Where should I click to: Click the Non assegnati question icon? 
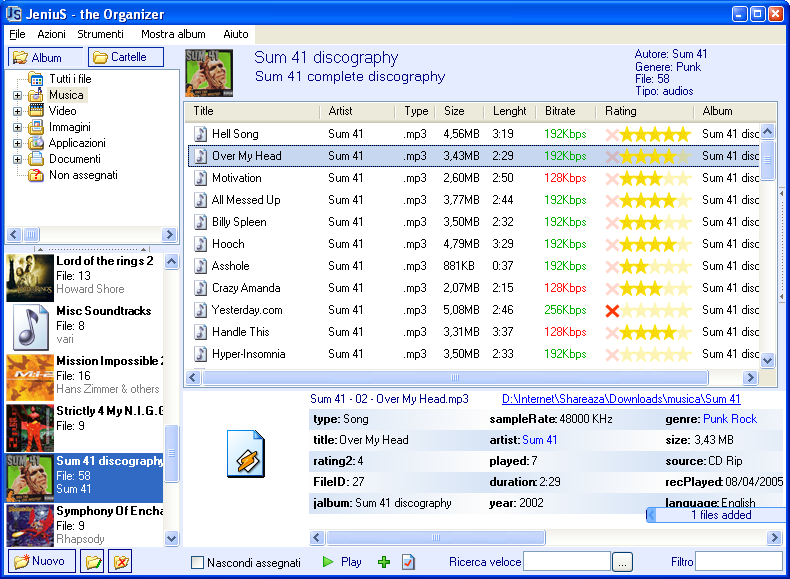(x=36, y=175)
